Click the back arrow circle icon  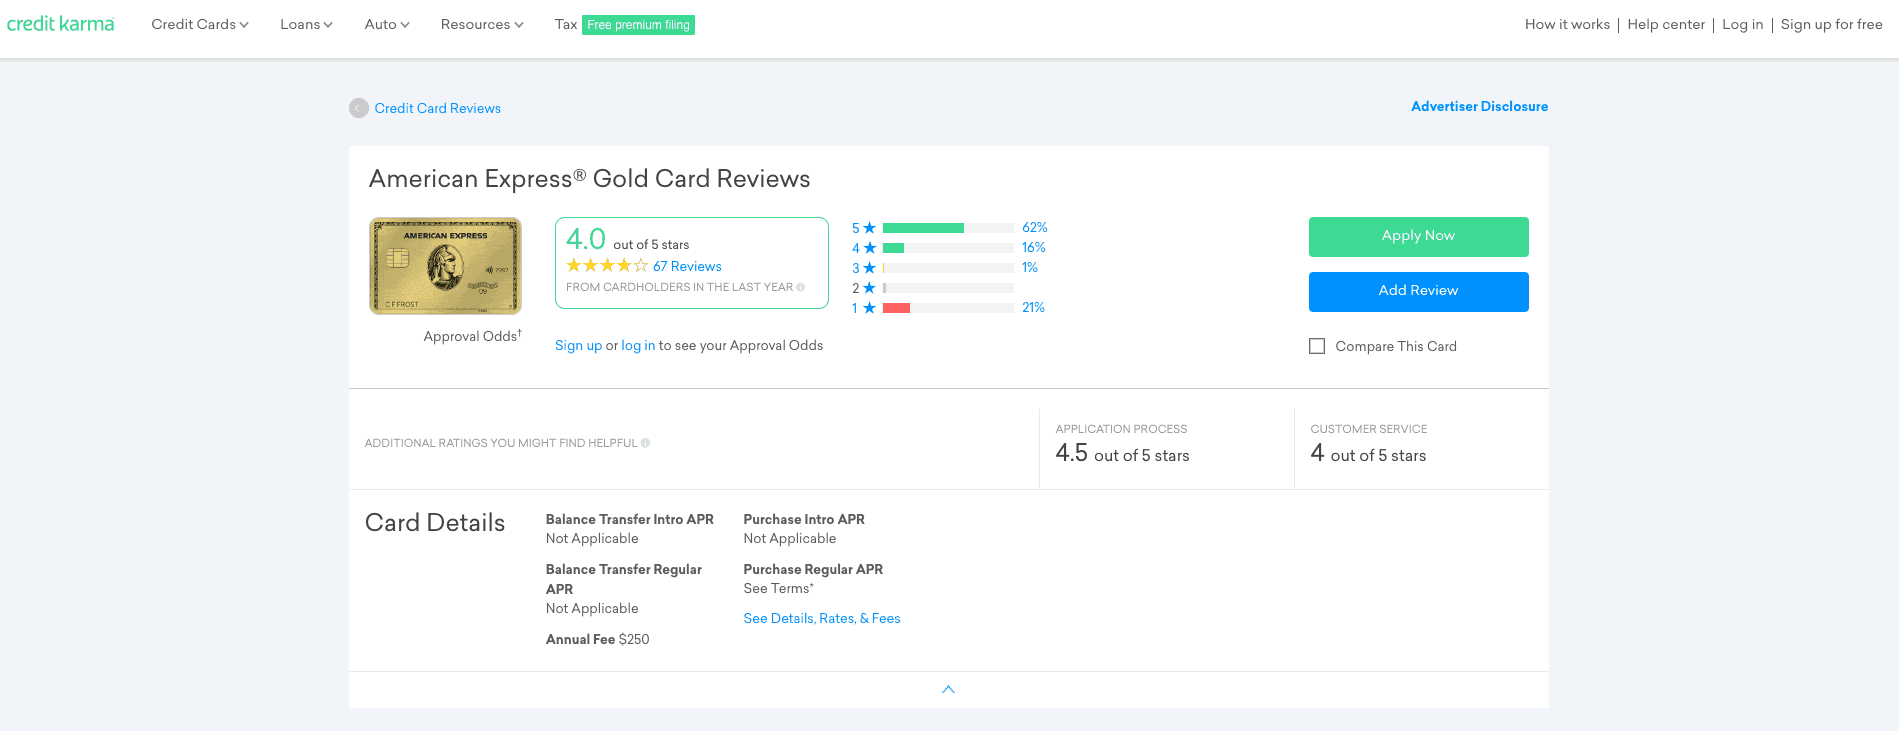(359, 108)
